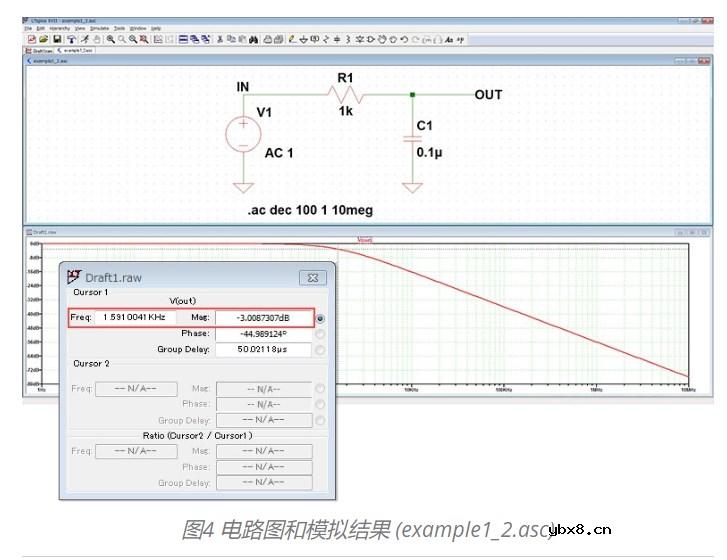The width and height of the screenshot is (727, 560).
Task: Click the voltage source V1 symbol
Action: (x=243, y=134)
